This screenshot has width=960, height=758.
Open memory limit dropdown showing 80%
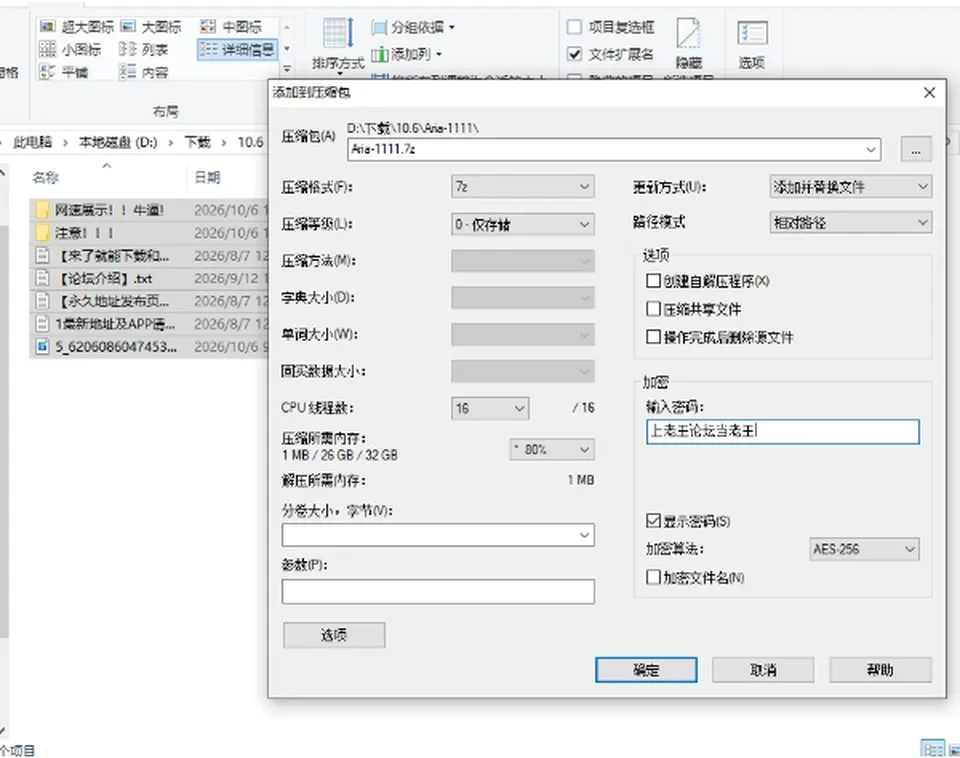552,449
